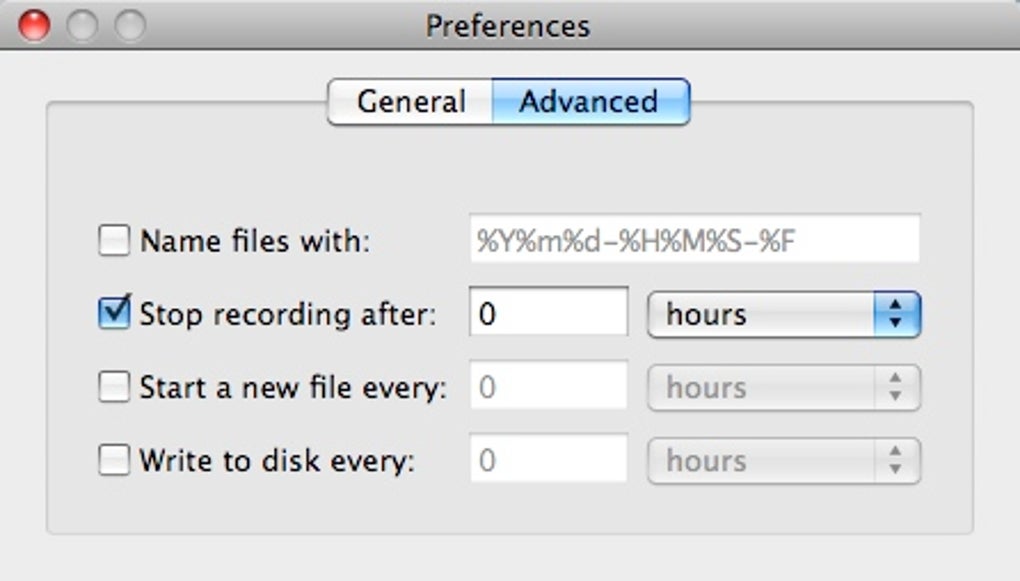Click Write to disk value field
This screenshot has width=1020, height=581.
[x=548, y=460]
